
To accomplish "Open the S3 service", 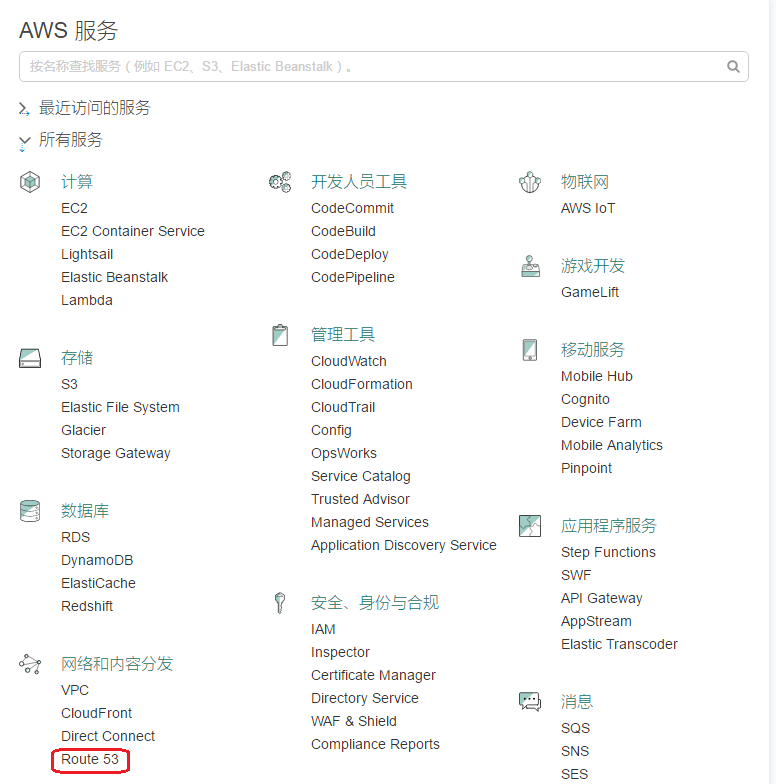I will 69,384.
